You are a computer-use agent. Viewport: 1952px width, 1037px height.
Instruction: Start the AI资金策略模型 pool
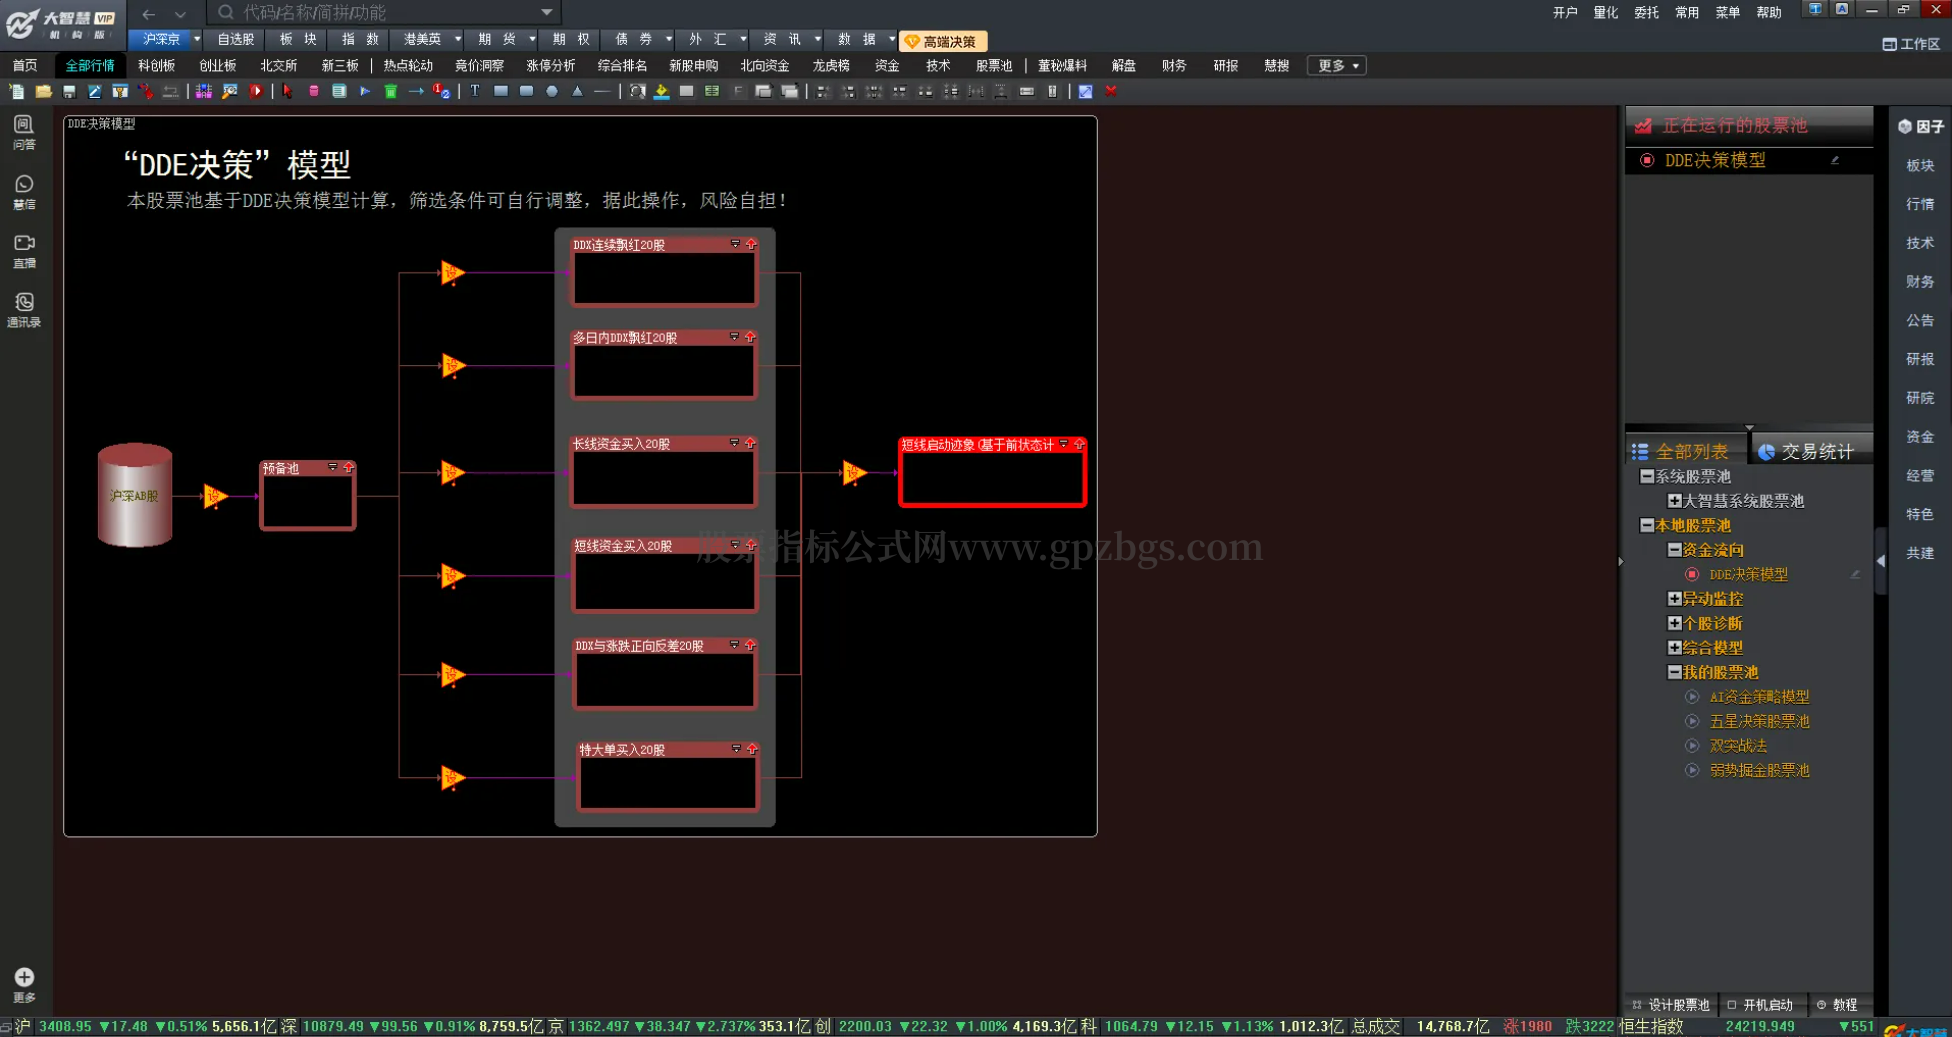coord(1692,697)
